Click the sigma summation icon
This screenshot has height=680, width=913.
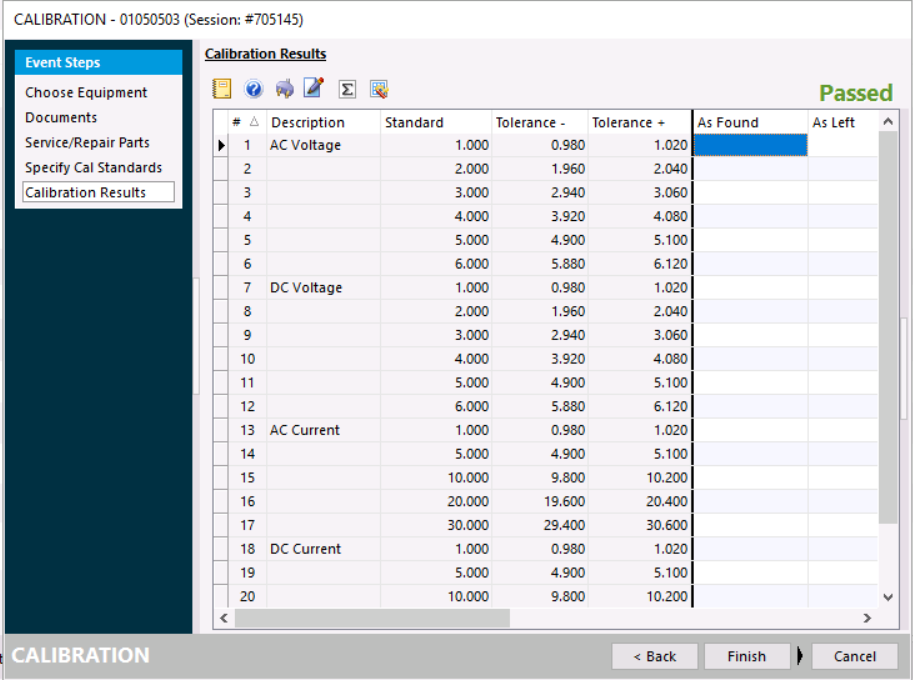pyautogui.click(x=347, y=89)
